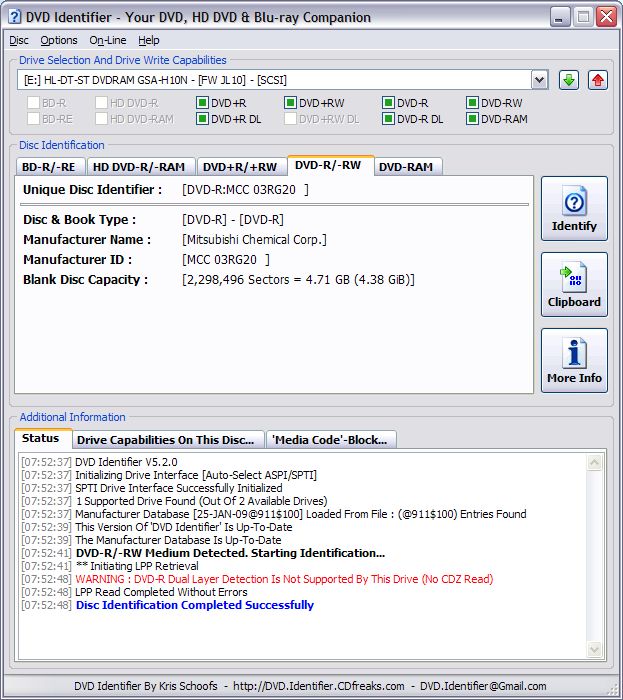Copy disc info with Clipboard button
This screenshot has width=623, height=700.
click(x=574, y=284)
